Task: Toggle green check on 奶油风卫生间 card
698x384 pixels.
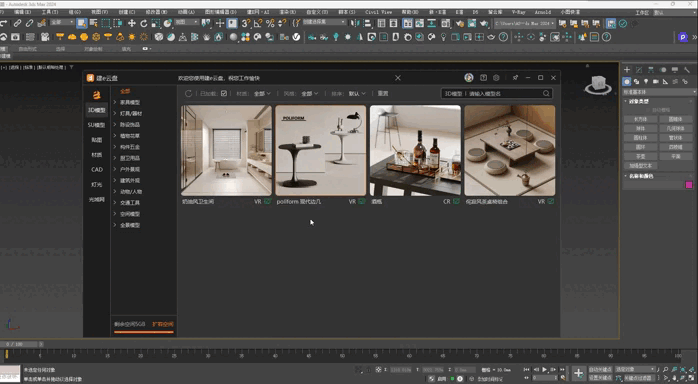Action: pyautogui.click(x=268, y=202)
